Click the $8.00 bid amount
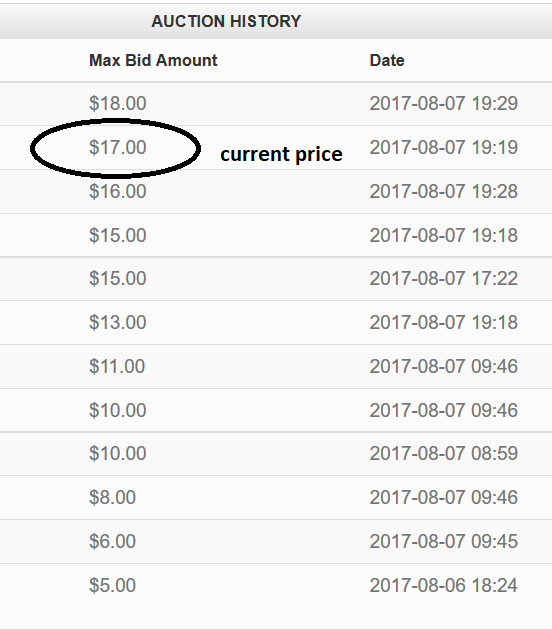The height and width of the screenshot is (630, 552). tap(112, 497)
